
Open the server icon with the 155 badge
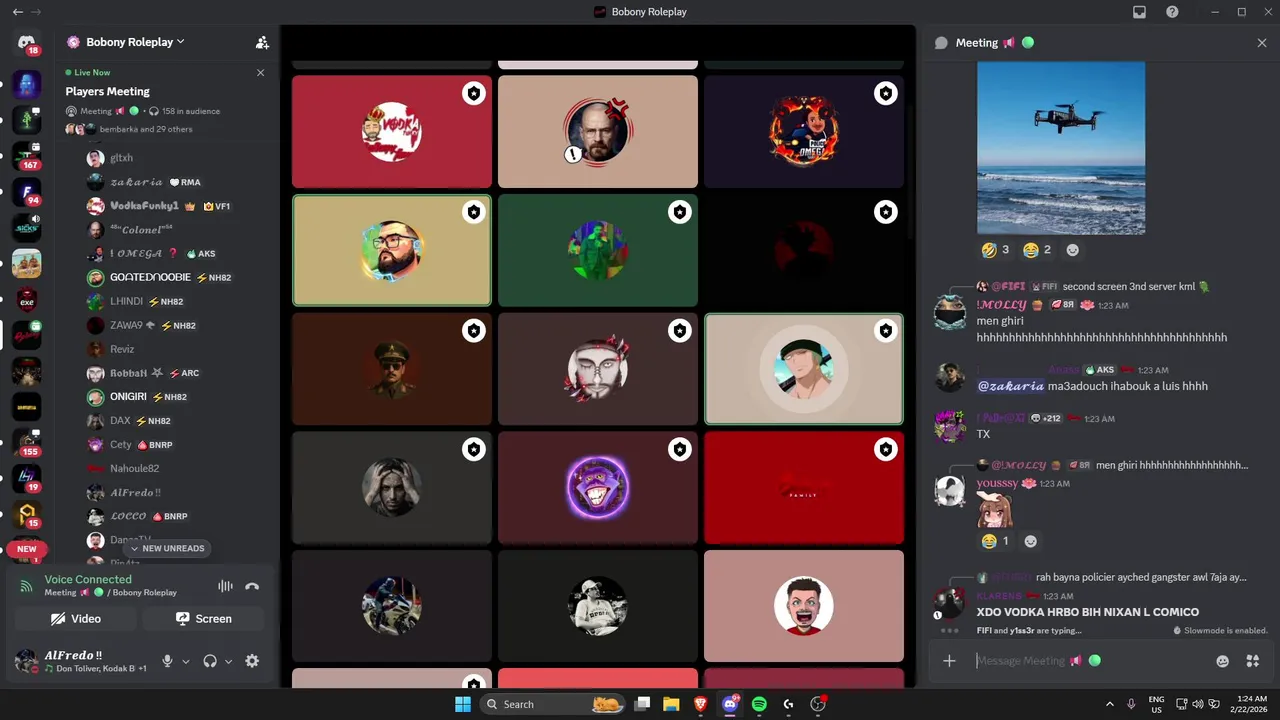point(27,442)
